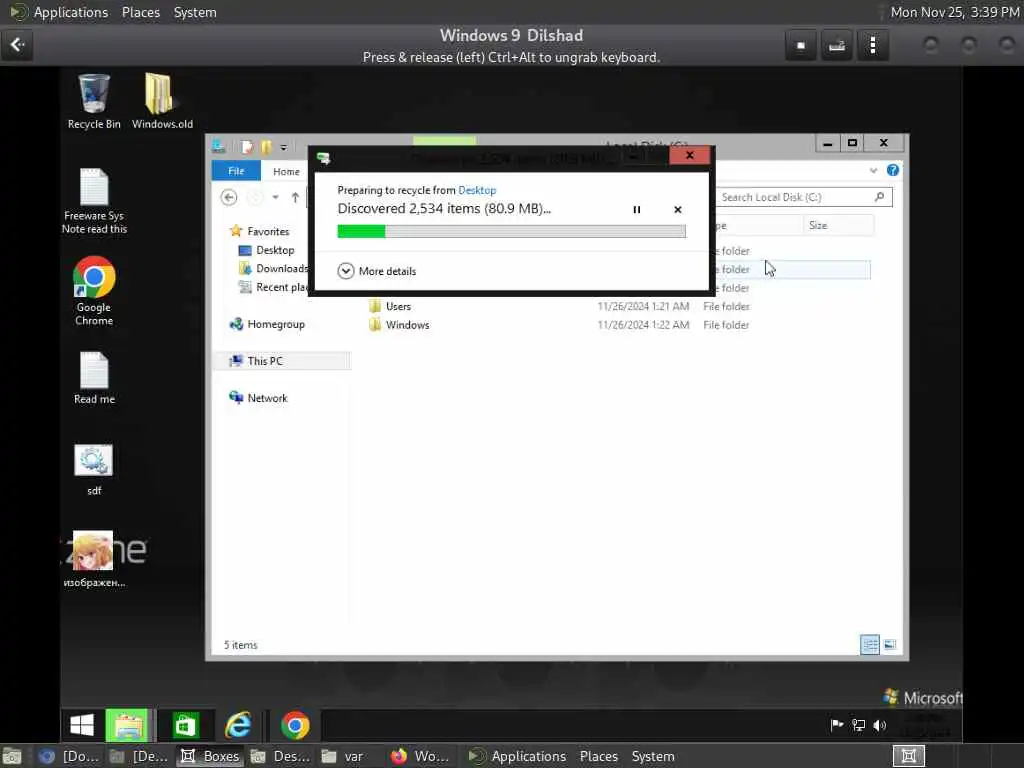Open Applications menu in bottom panel
The image size is (1024, 768).
528,756
